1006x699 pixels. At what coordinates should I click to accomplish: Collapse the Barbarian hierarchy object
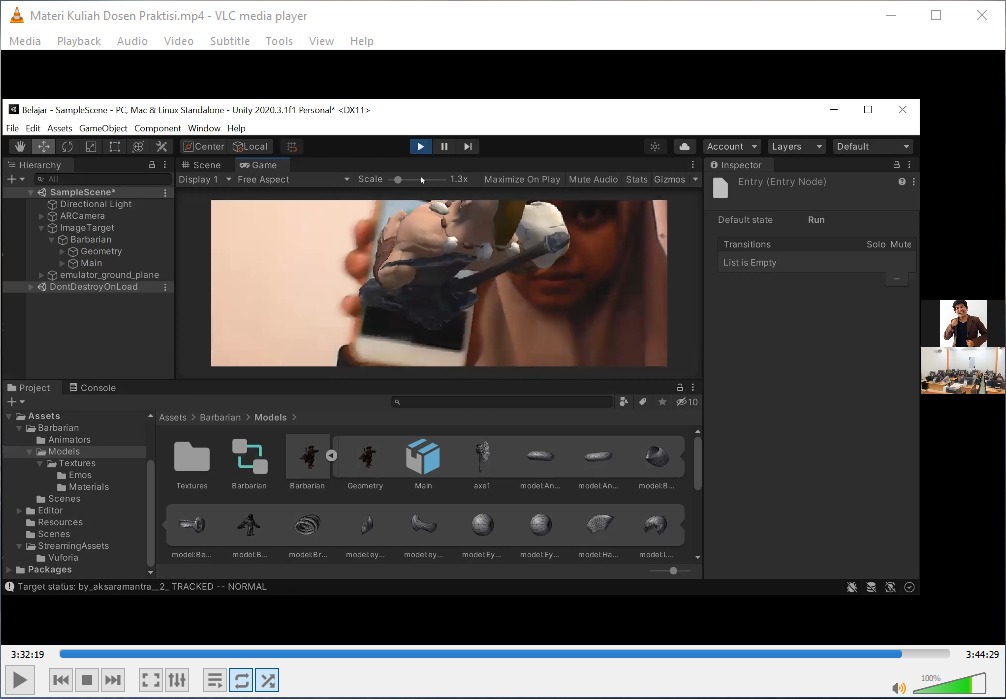point(52,239)
